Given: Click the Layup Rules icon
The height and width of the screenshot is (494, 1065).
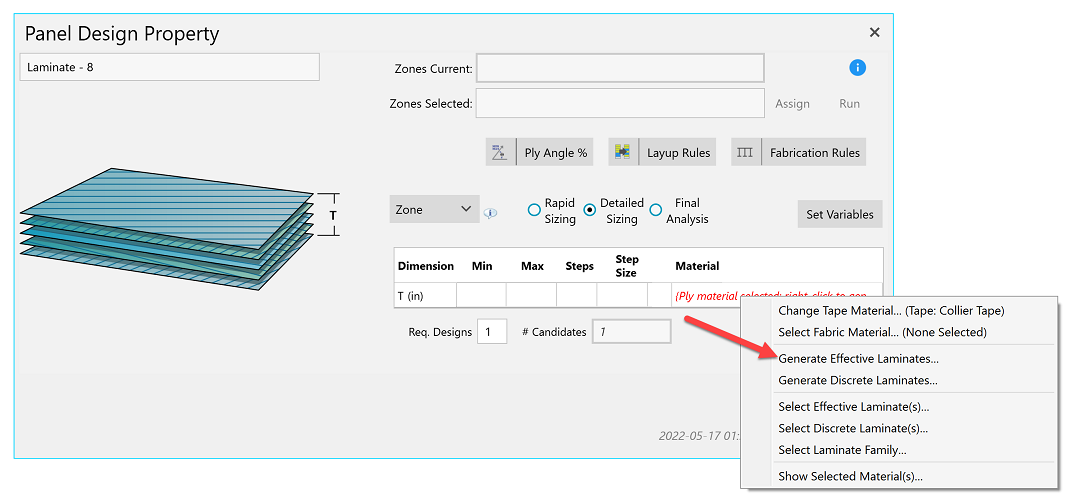Looking at the screenshot, I should (623, 153).
